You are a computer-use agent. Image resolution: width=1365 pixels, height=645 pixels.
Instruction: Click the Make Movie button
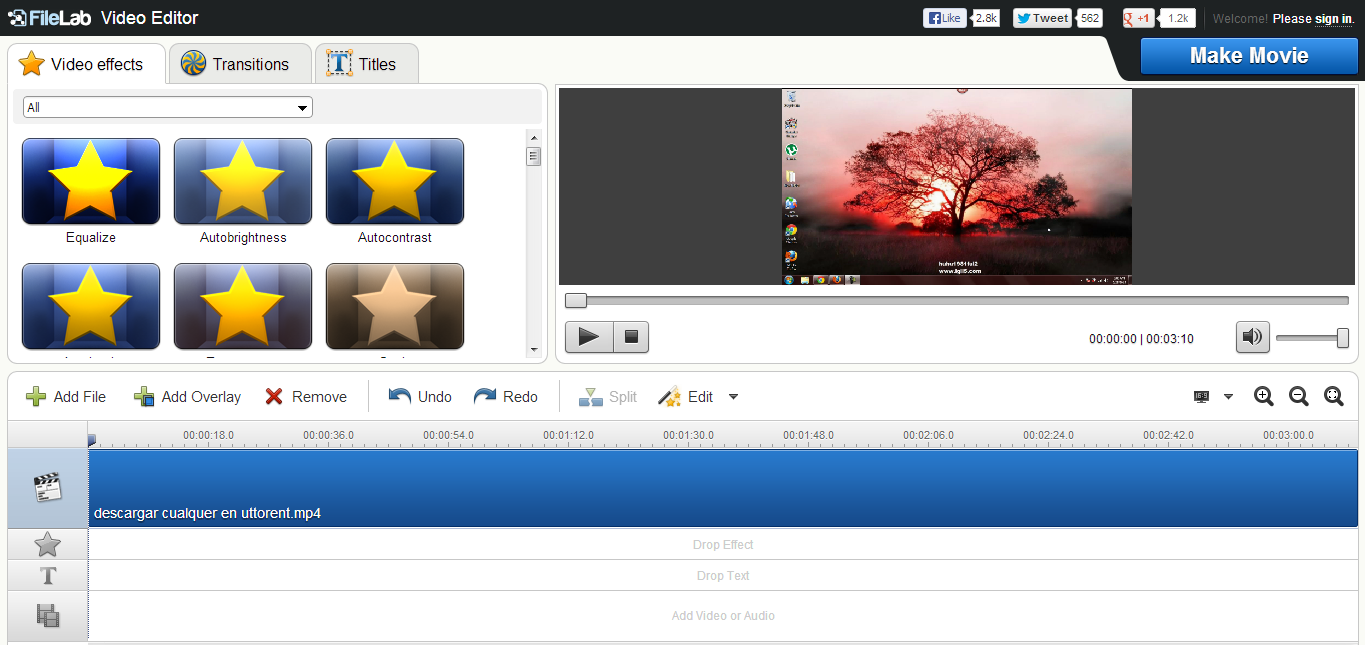pos(1248,56)
